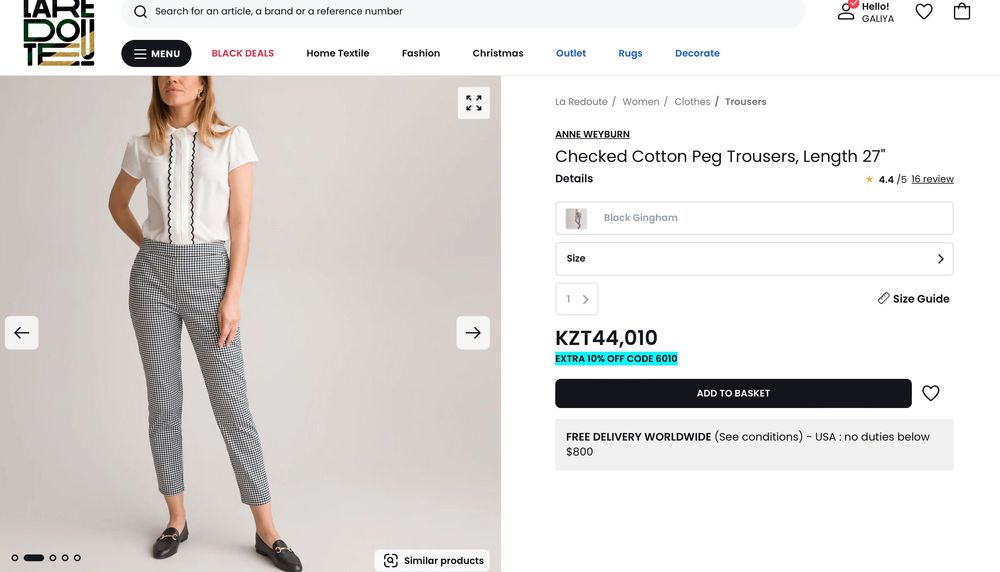Expand product image to fullscreen
This screenshot has width=1000, height=572.
(x=473, y=103)
